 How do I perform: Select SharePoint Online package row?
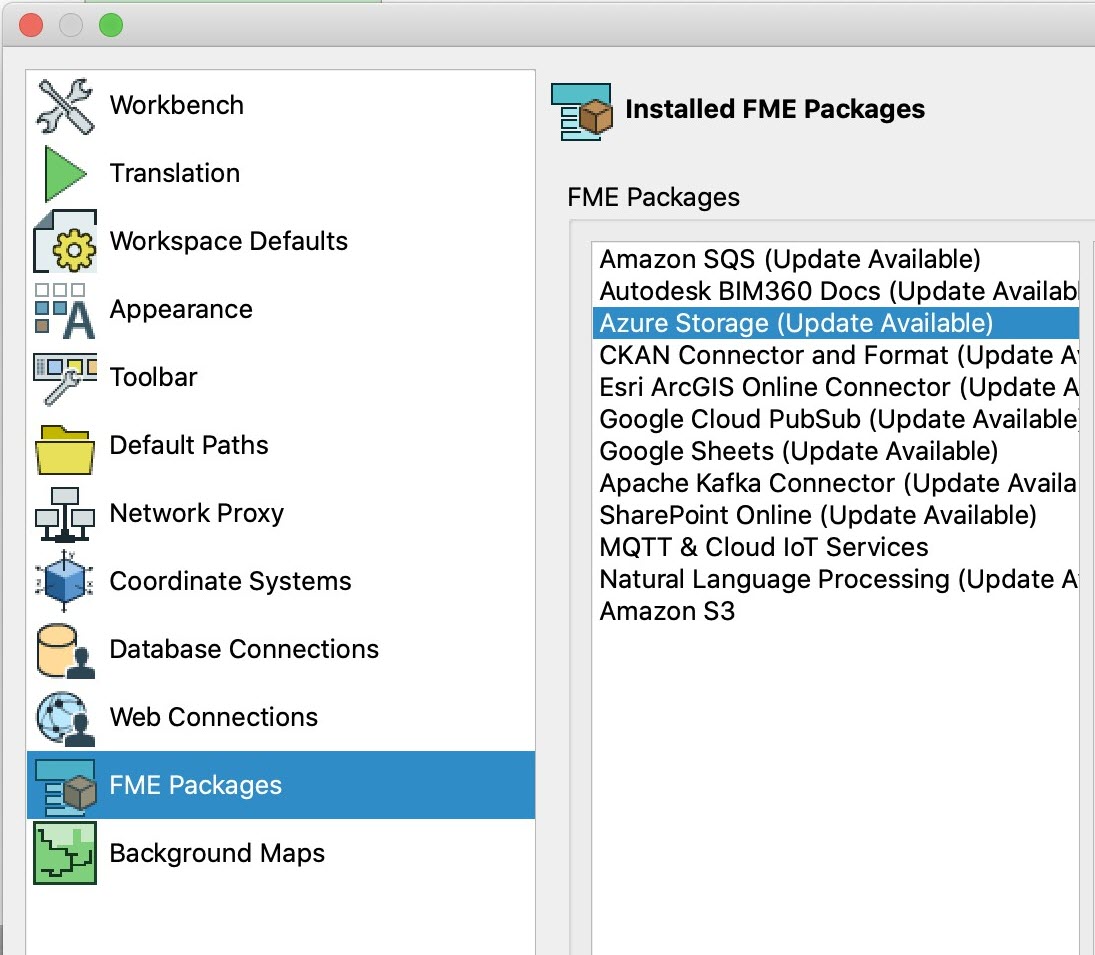pos(835,516)
